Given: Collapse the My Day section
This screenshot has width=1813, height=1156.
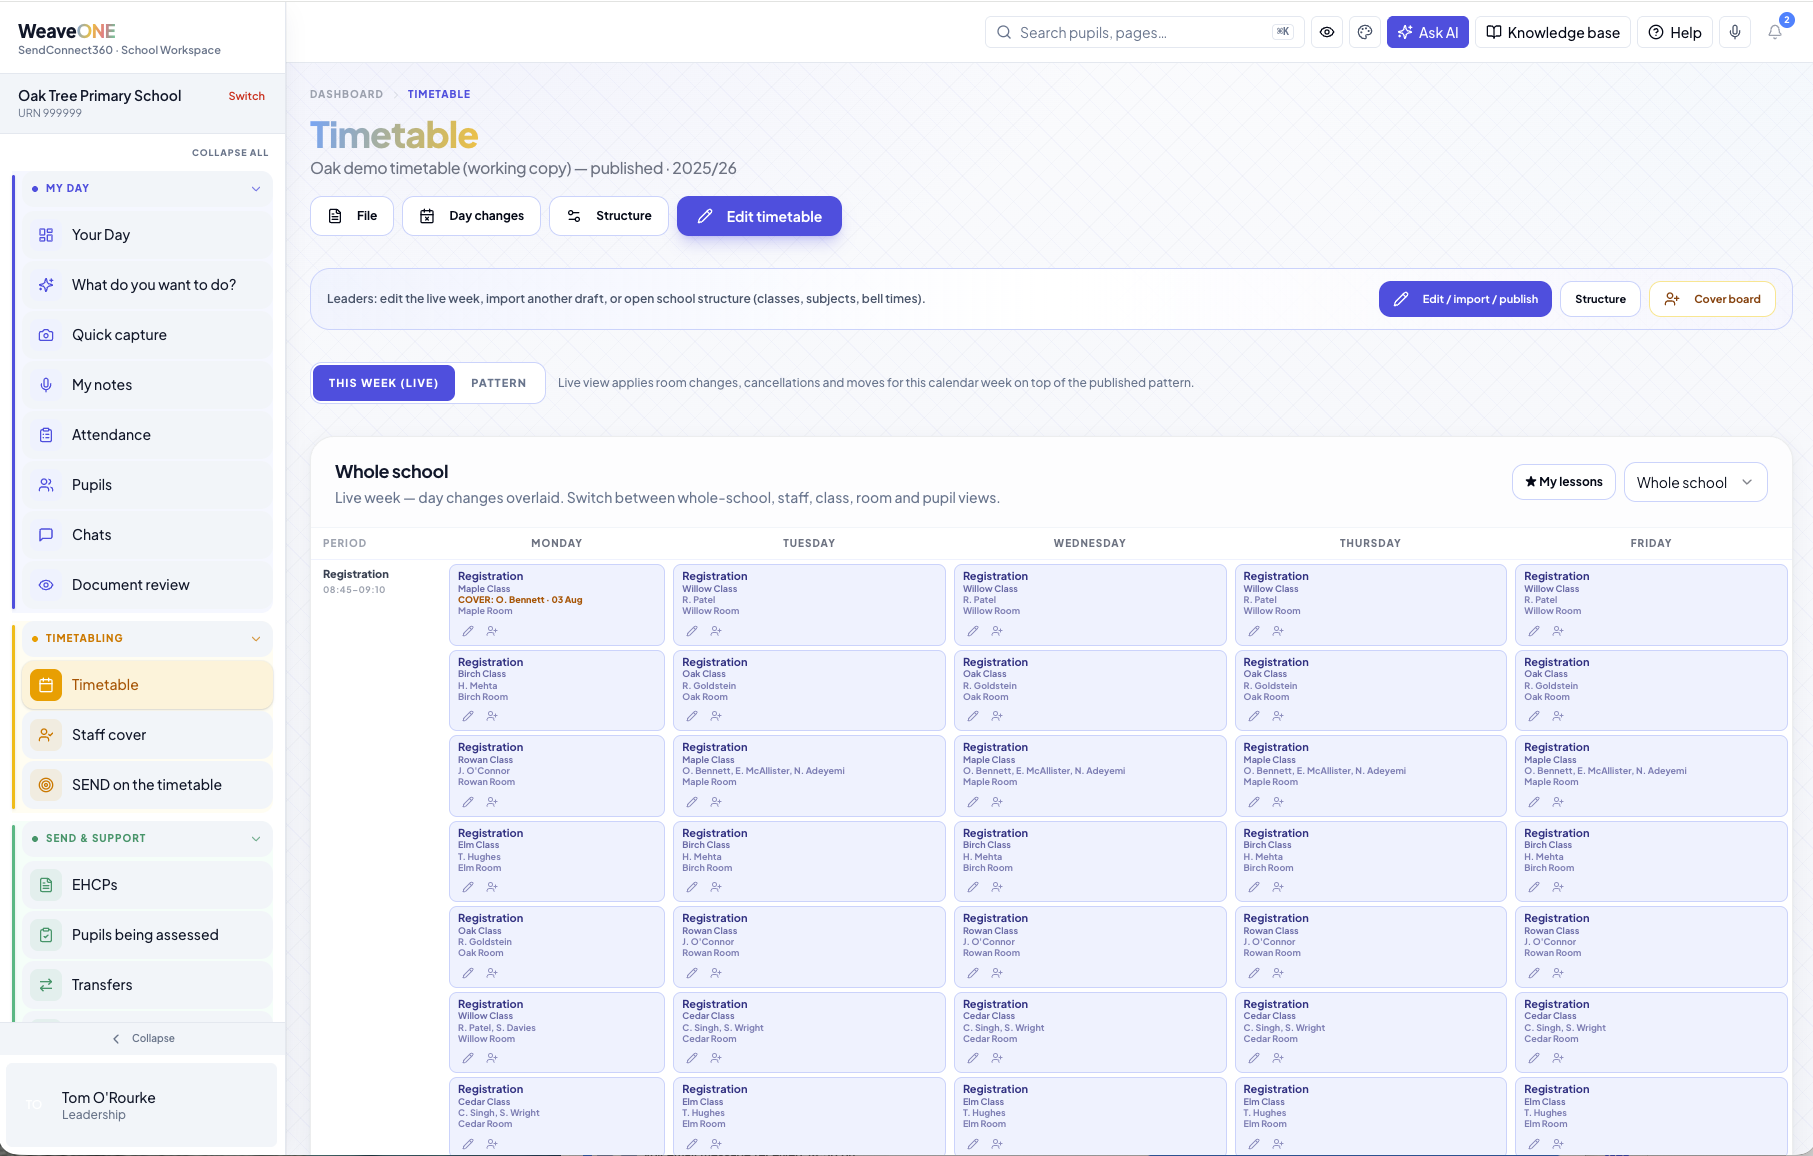Looking at the screenshot, I should point(256,188).
